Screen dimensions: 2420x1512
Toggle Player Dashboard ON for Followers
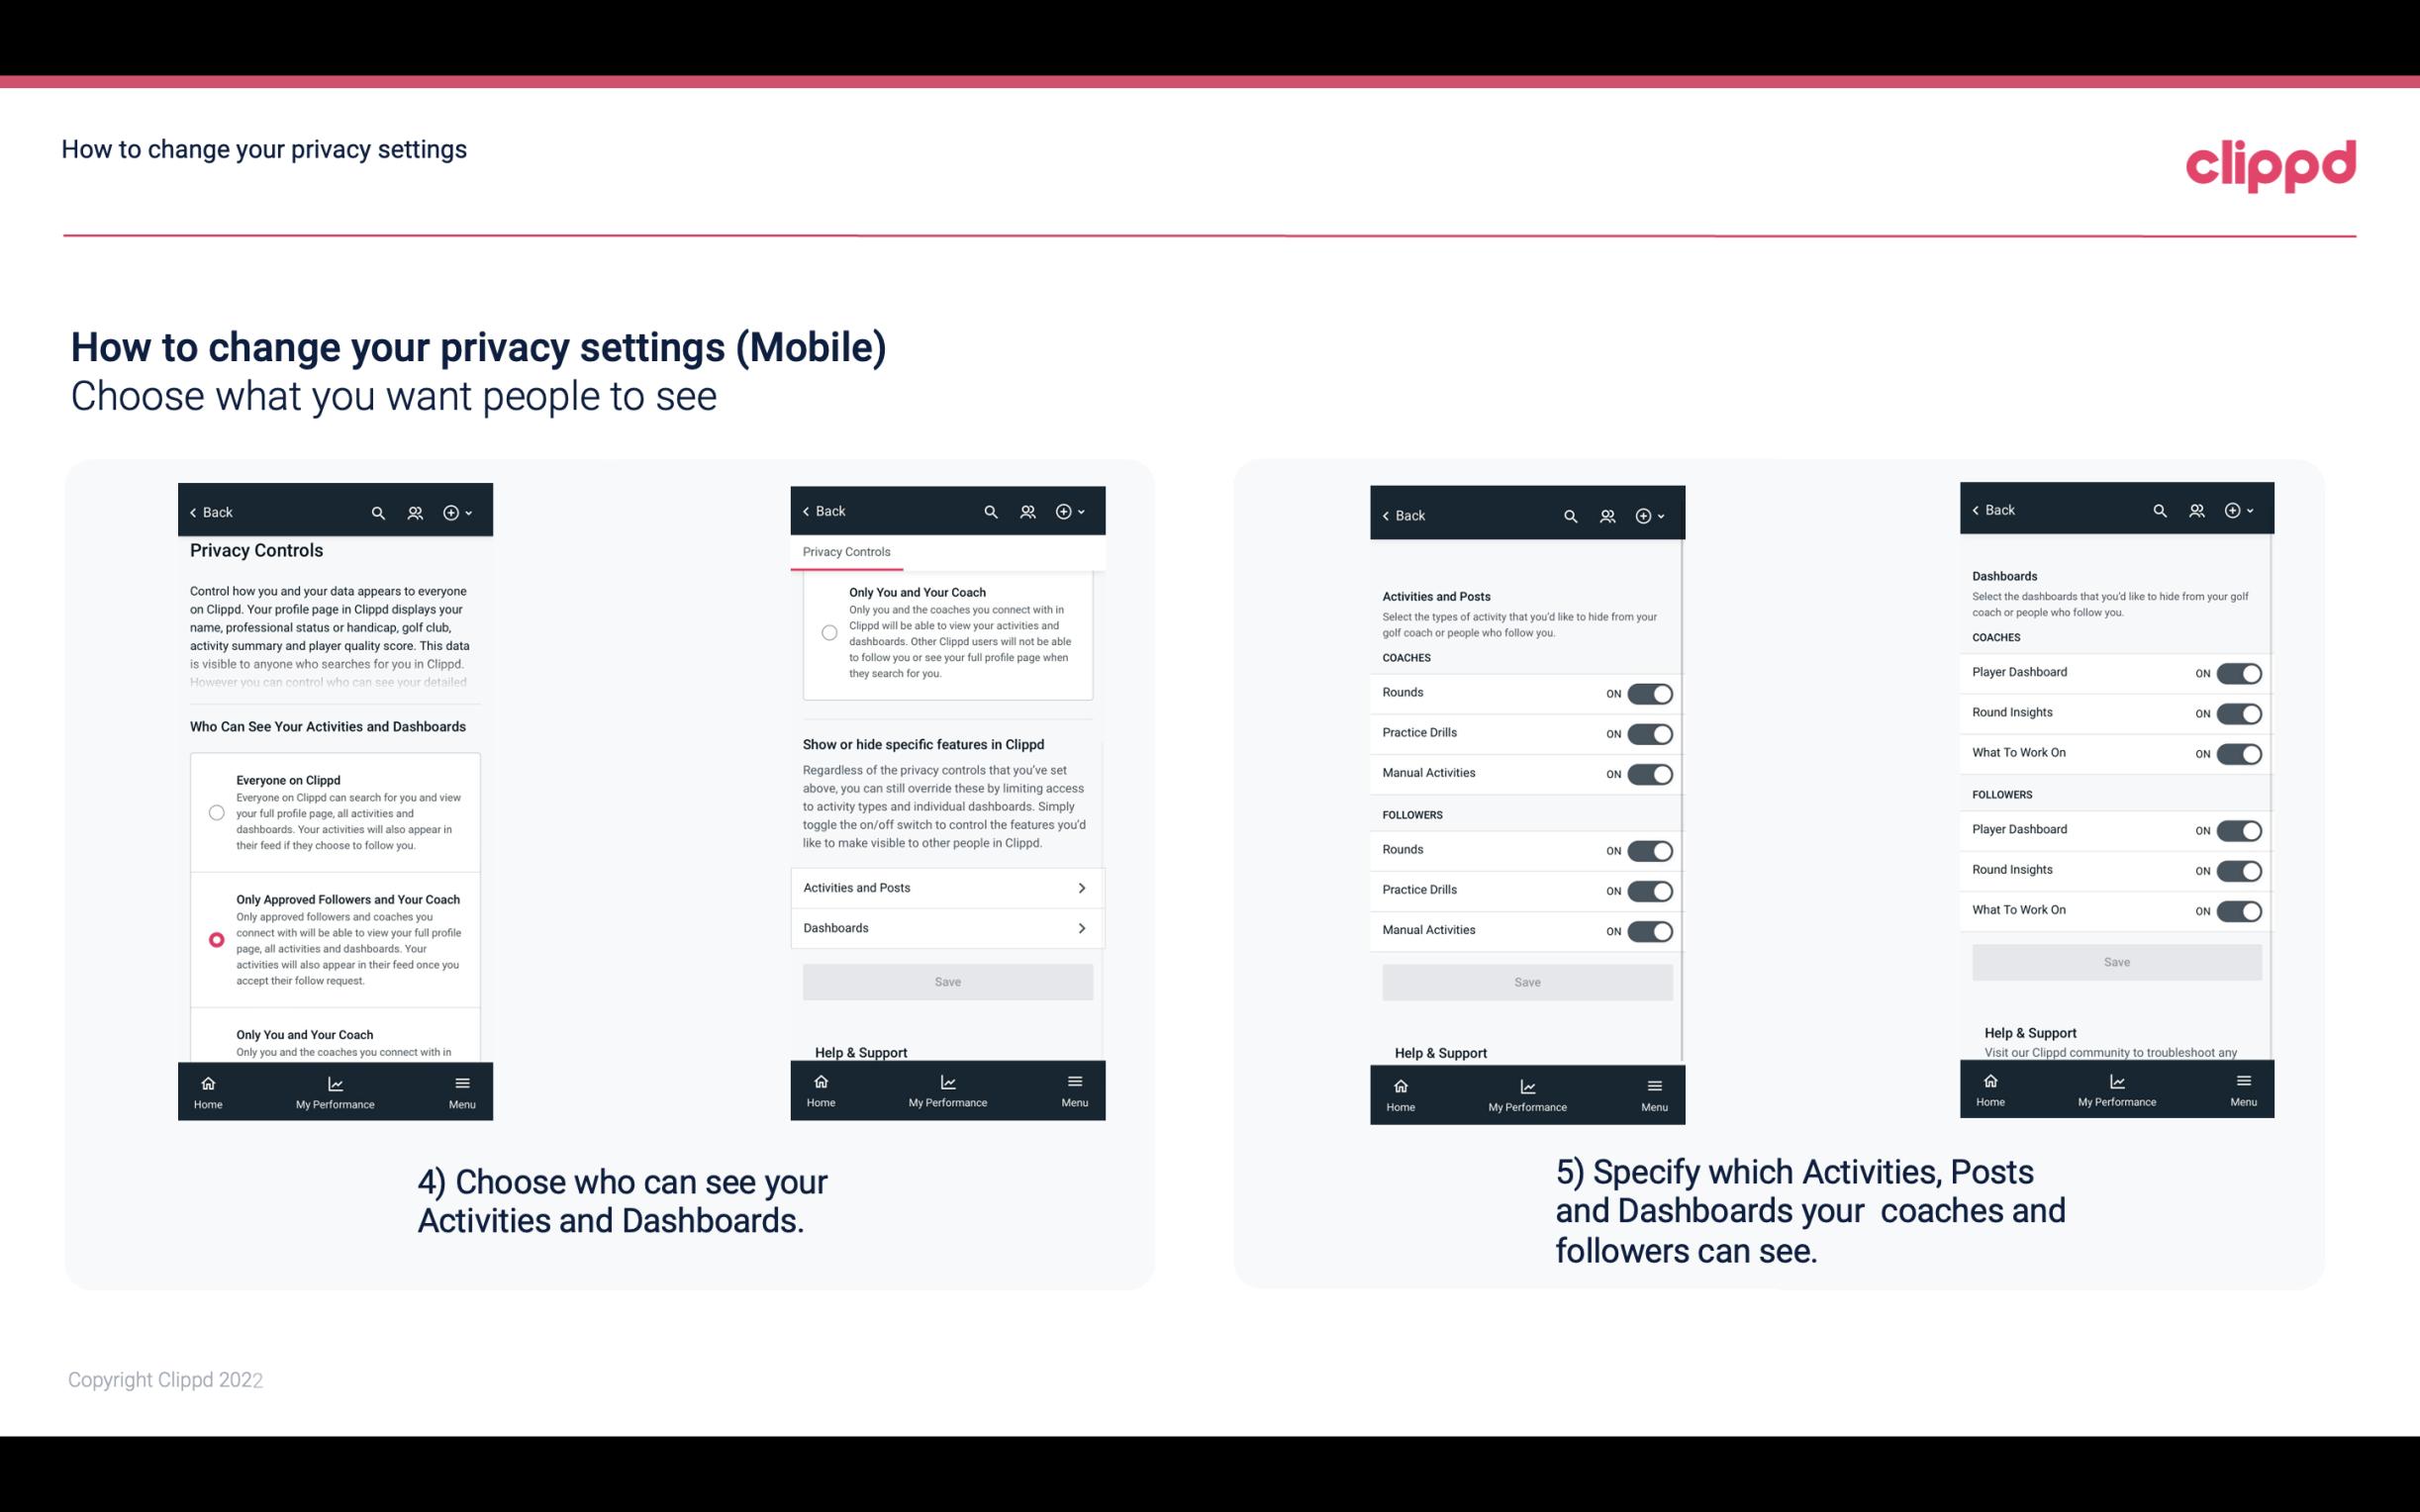pyautogui.click(x=2239, y=829)
